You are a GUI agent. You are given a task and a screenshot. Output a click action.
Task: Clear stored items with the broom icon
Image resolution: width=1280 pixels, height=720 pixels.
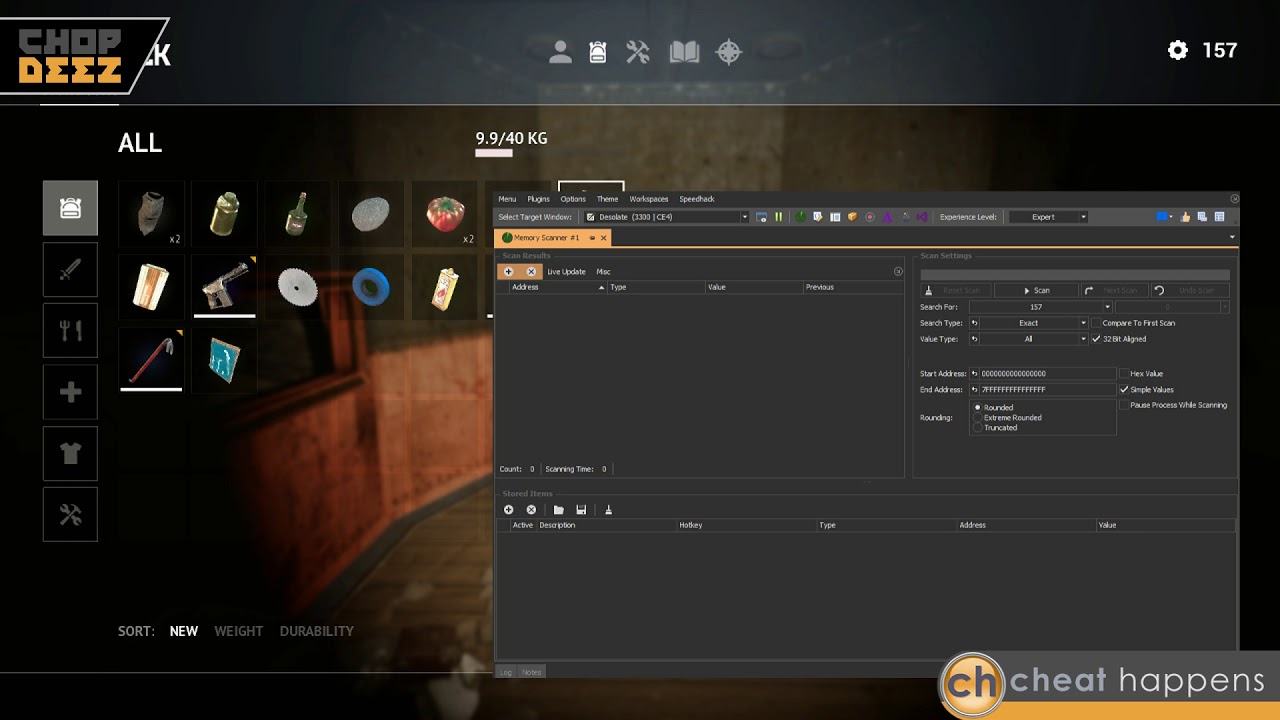(x=608, y=510)
